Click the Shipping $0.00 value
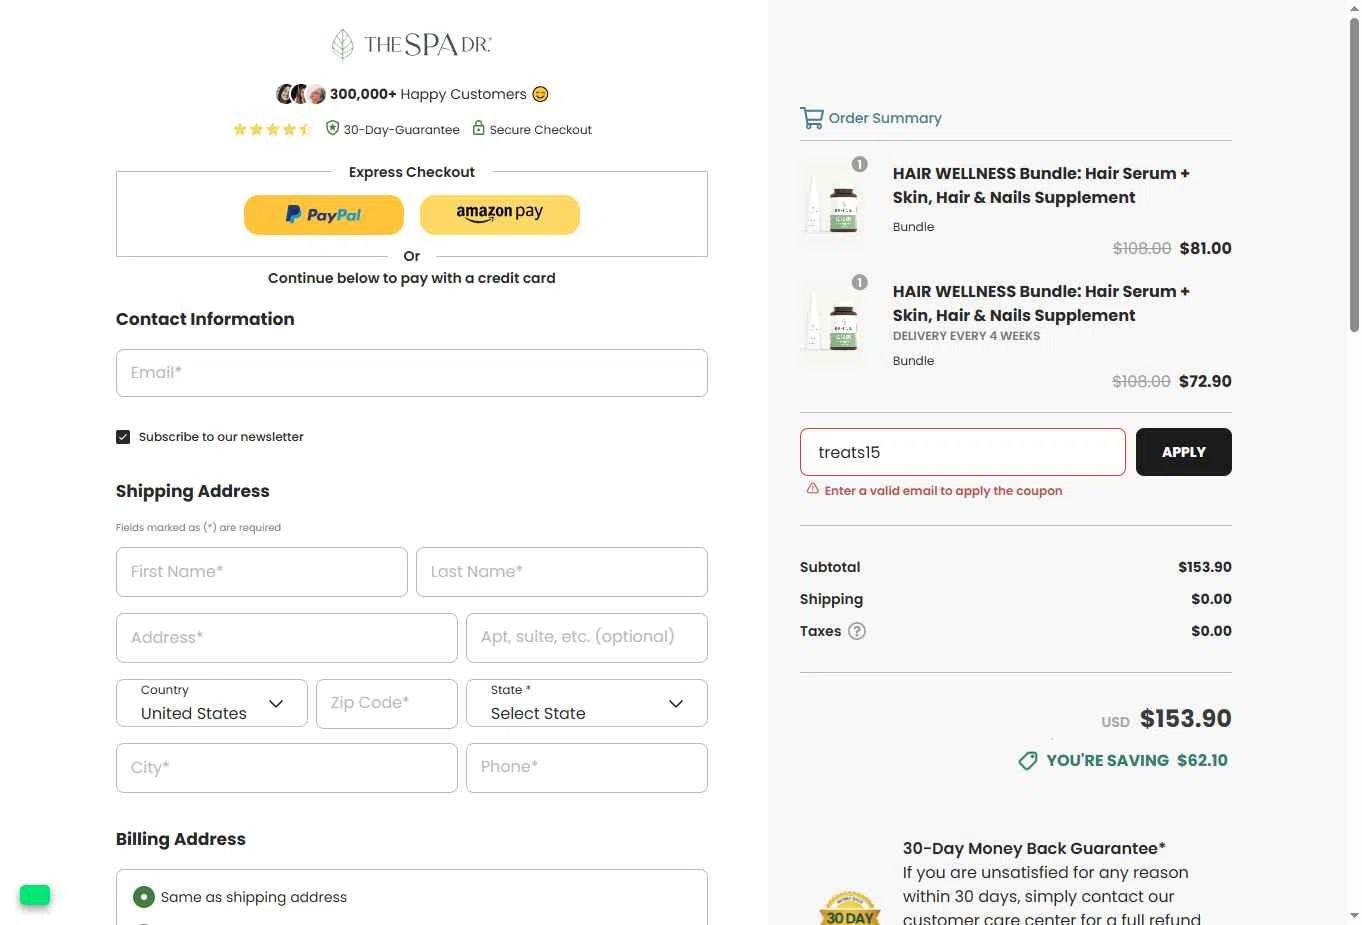The height and width of the screenshot is (925, 1362). click(1211, 599)
